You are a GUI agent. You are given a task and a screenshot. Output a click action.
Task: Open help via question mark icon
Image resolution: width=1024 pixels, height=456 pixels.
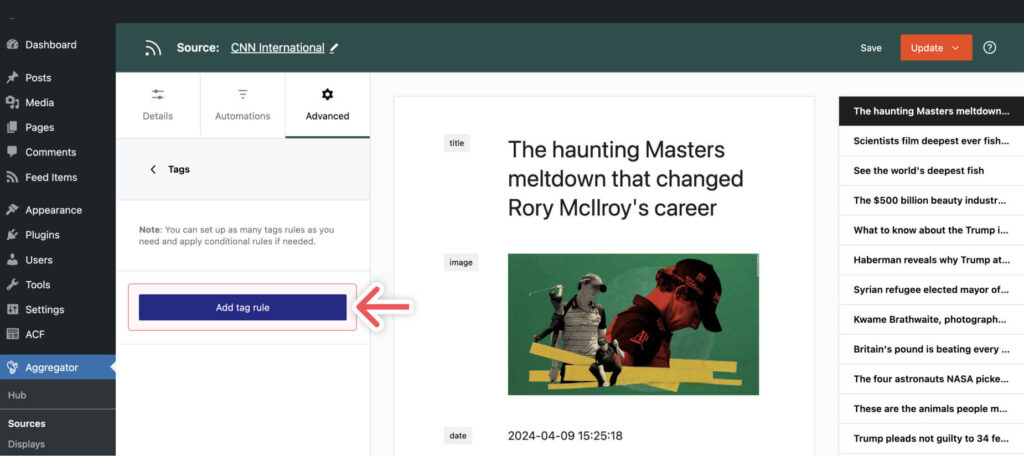(989, 48)
